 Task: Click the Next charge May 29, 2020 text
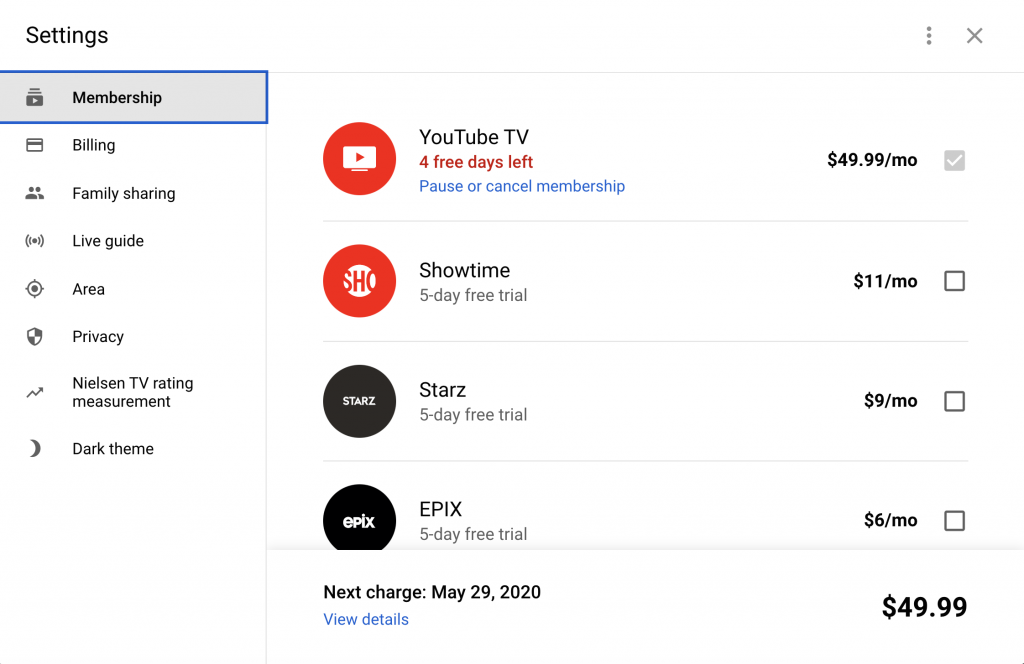point(432,592)
